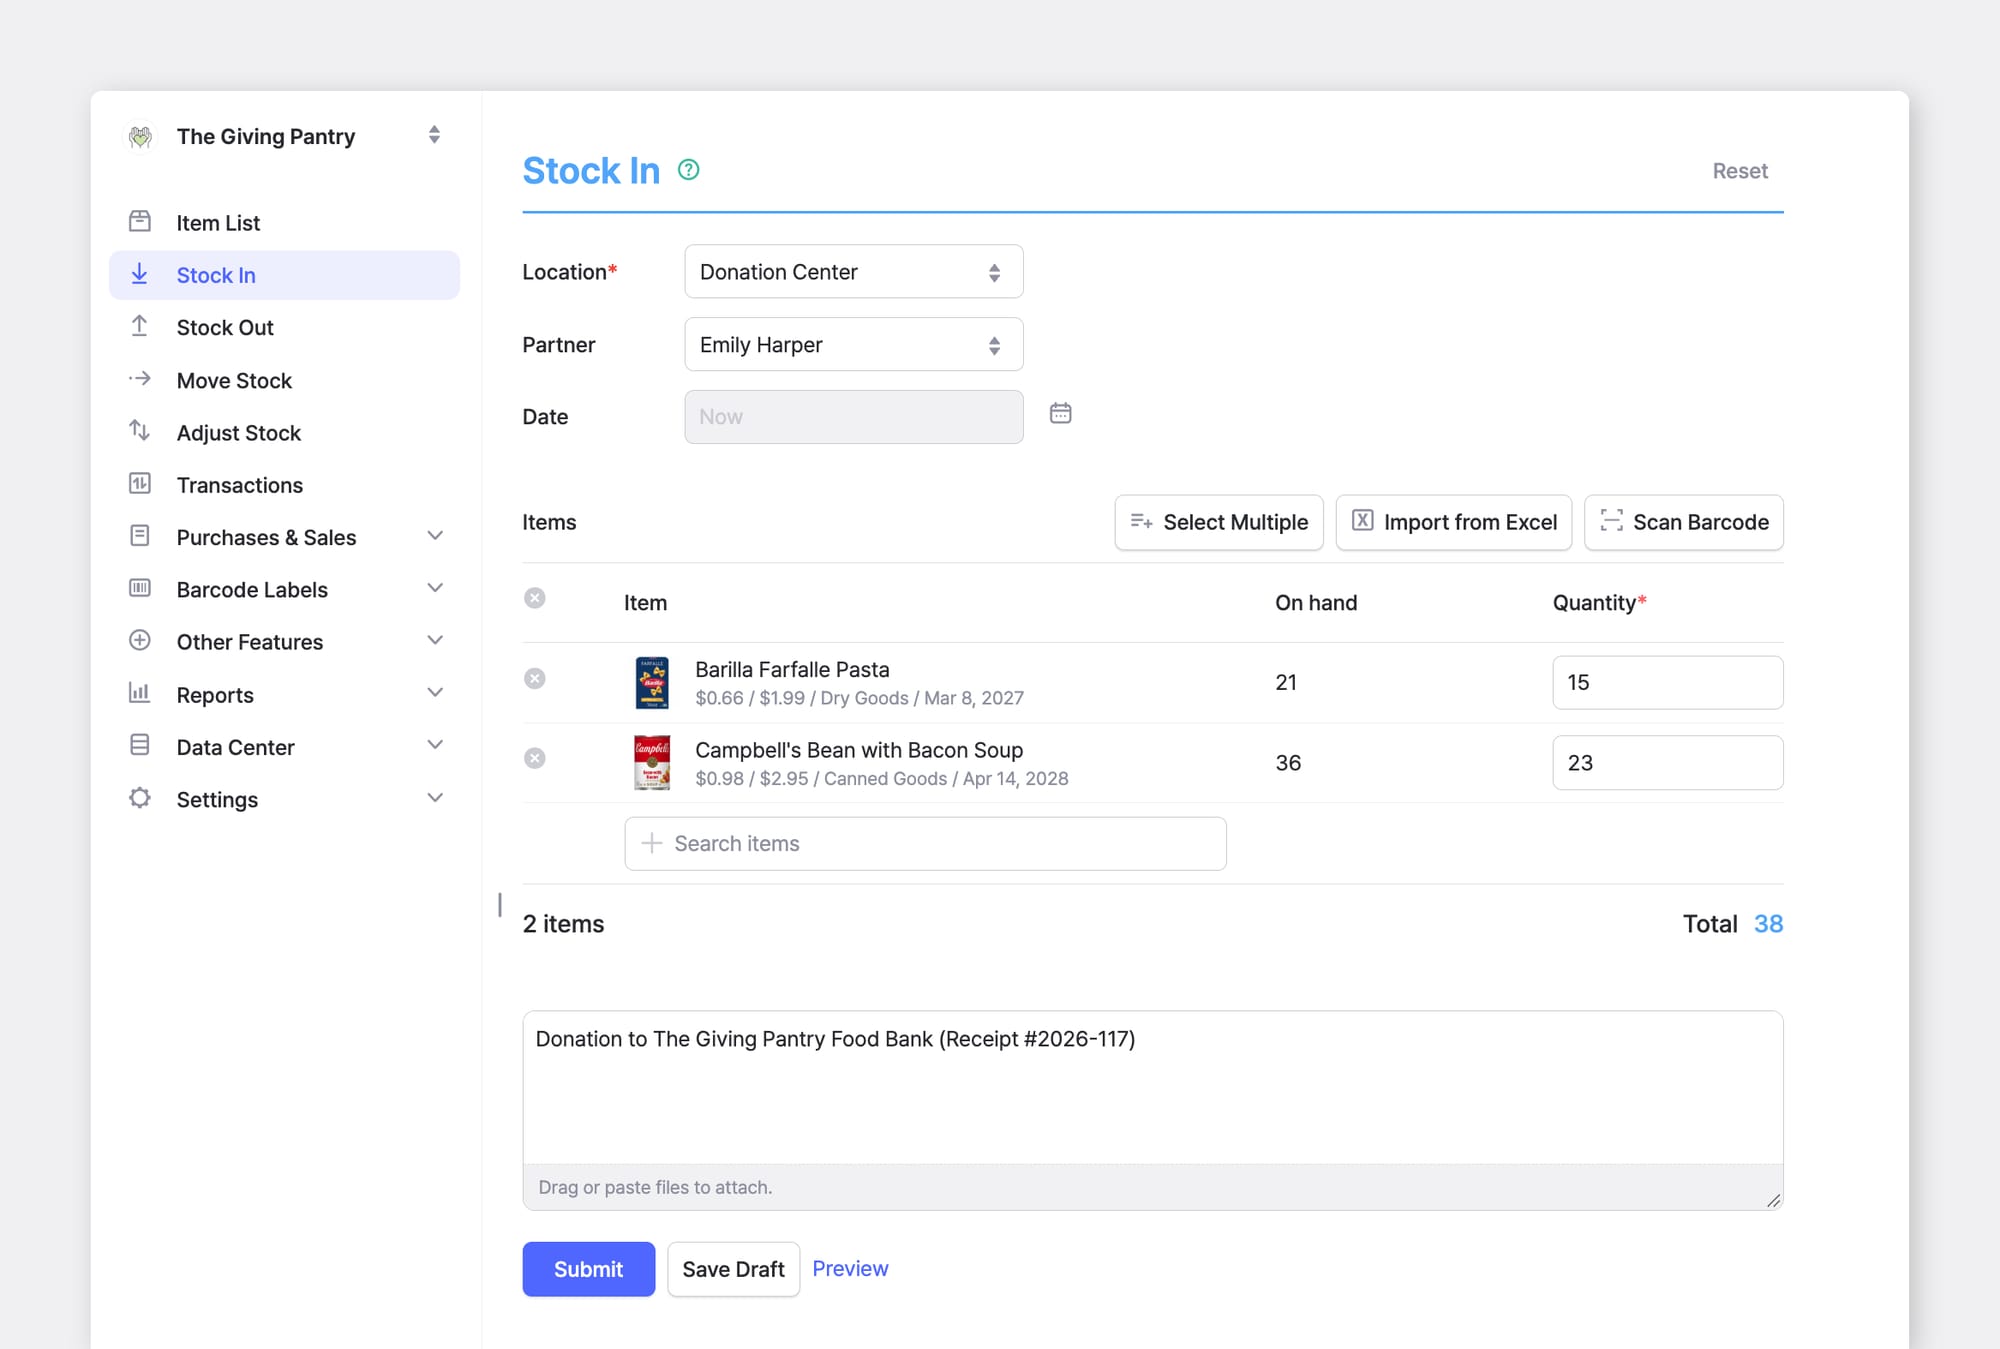2000x1349 pixels.
Task: Focus the Search items field
Action: (925, 844)
